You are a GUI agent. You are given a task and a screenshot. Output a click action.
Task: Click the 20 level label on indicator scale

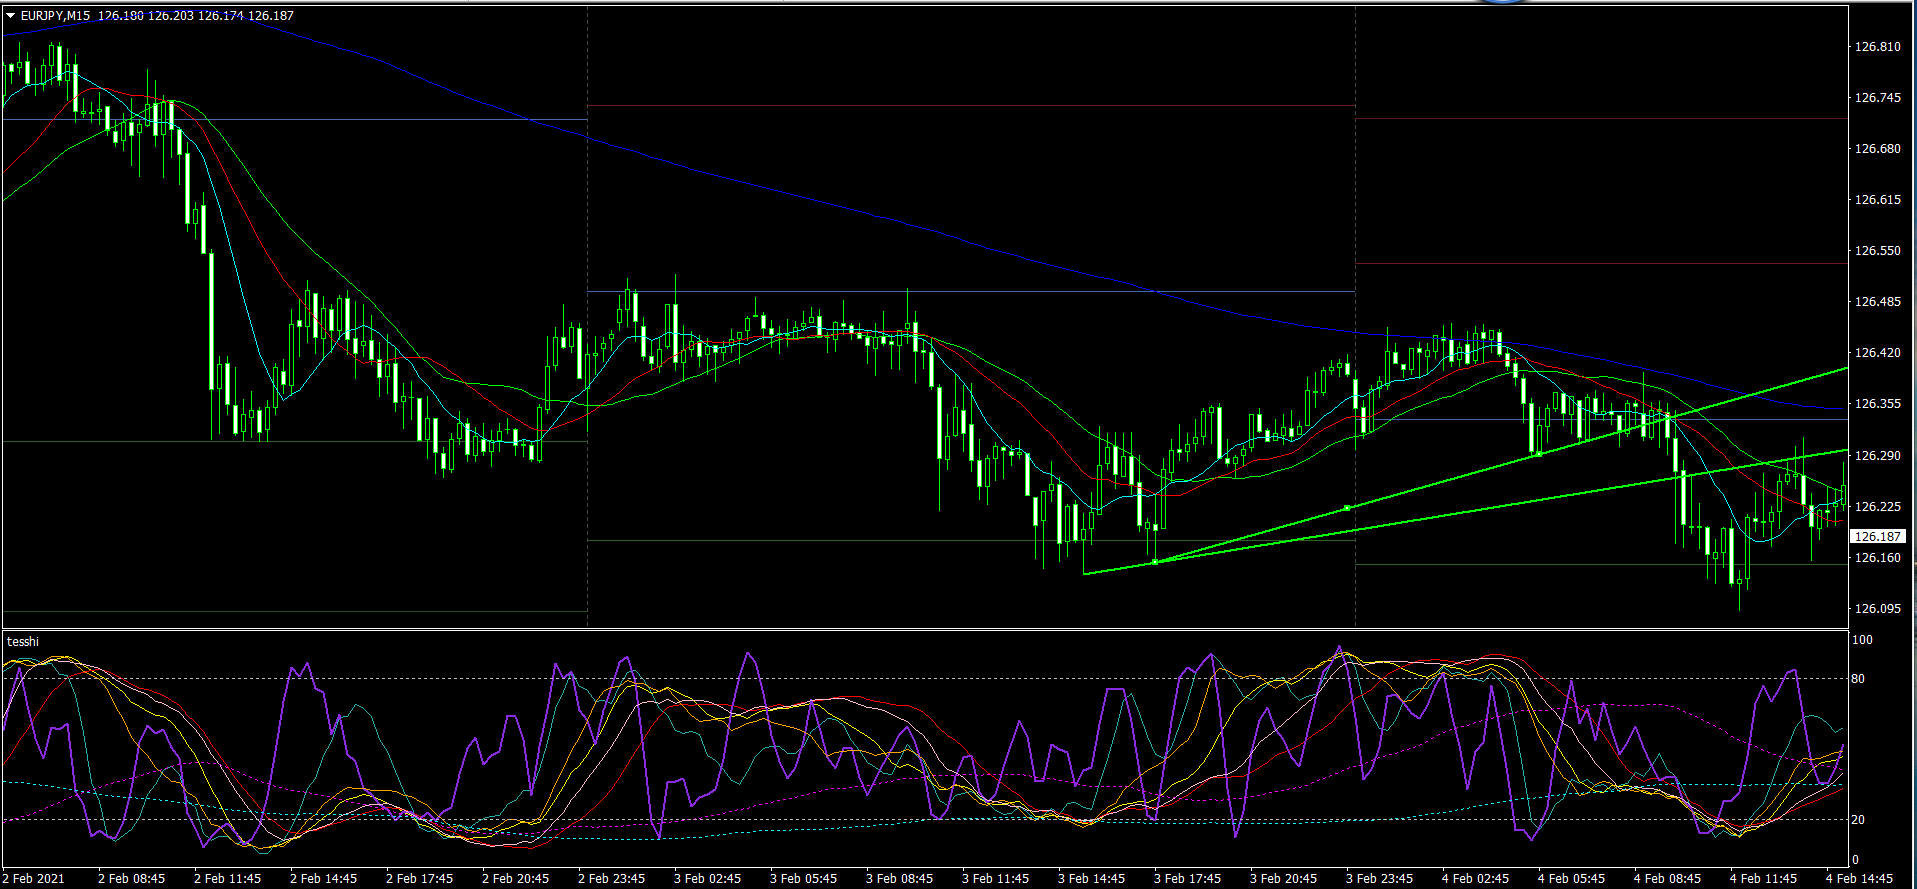tap(1858, 820)
